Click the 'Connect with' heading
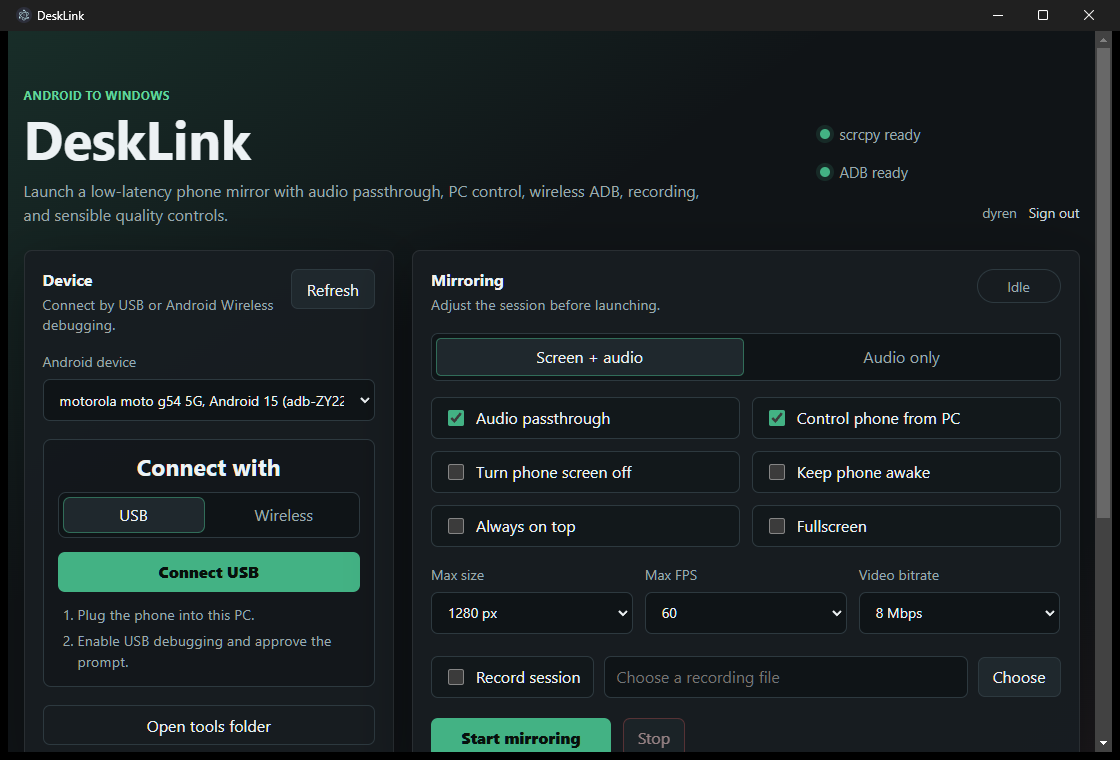Viewport: 1120px width, 760px height. (209, 468)
